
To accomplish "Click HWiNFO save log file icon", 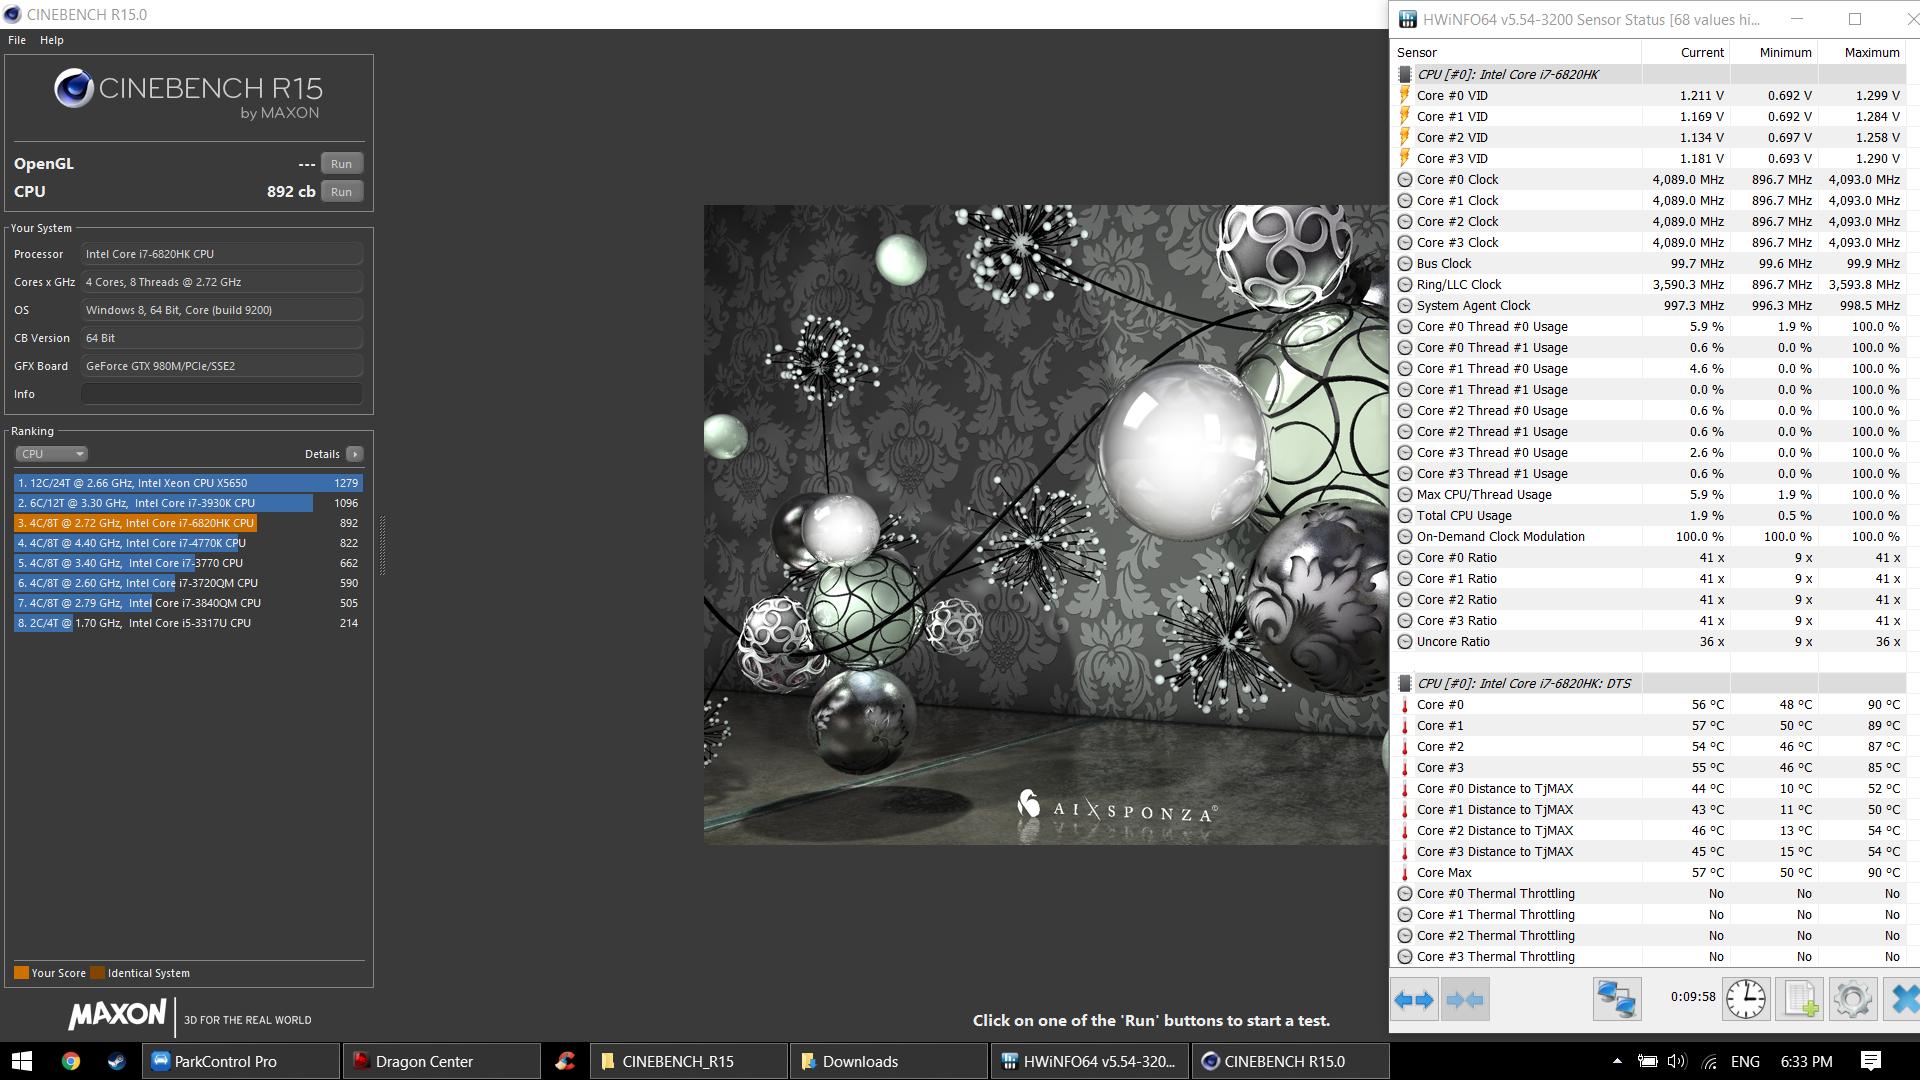I will click(x=1799, y=999).
